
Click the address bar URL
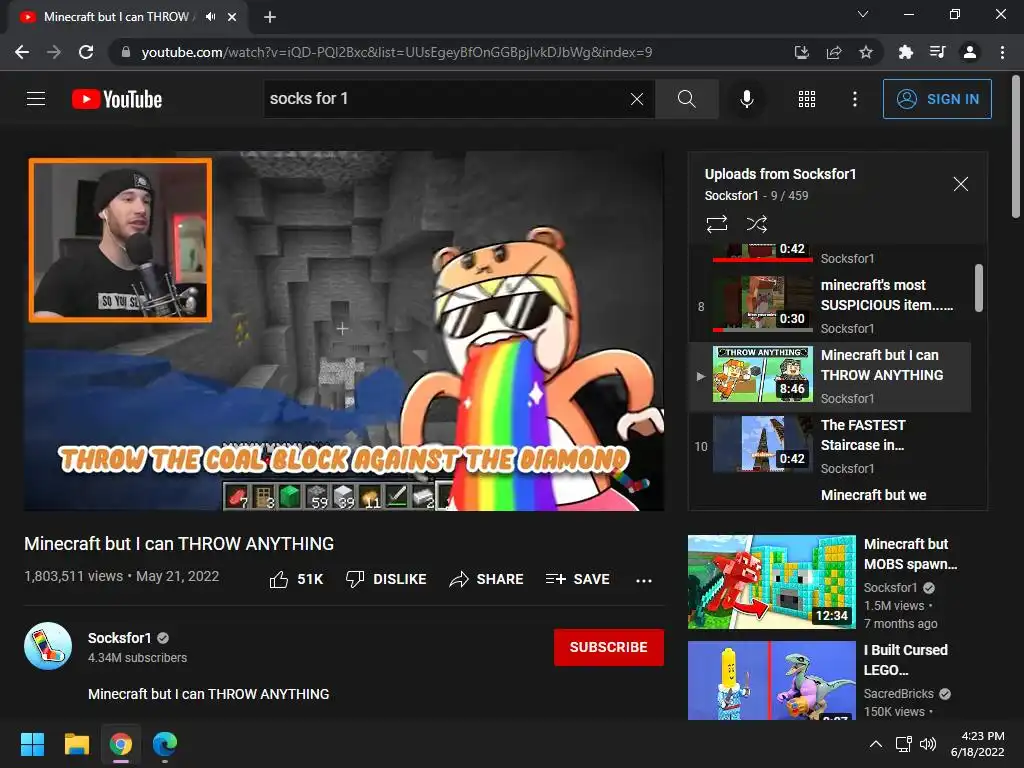(396, 52)
